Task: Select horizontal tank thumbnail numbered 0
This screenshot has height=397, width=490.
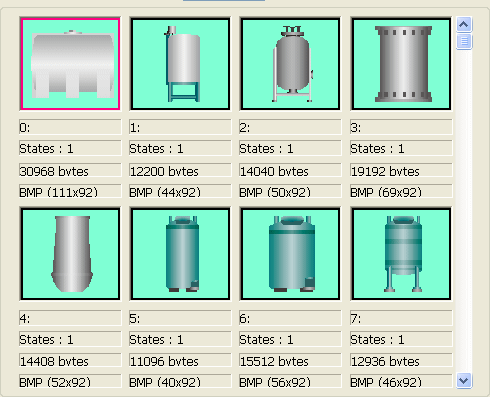Action: tap(70, 64)
